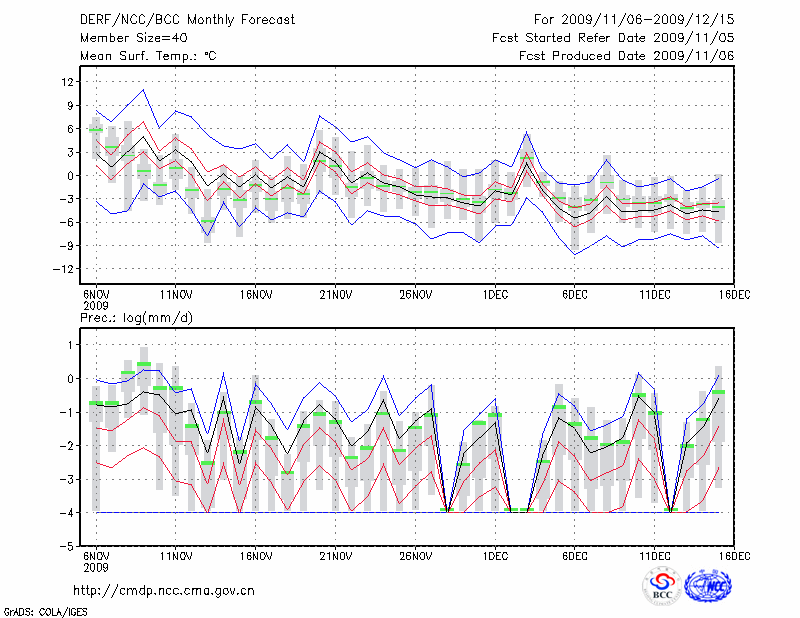Click the Fcst Produced Date line
This screenshot has height=618, width=800.
pyautogui.click(x=626, y=56)
